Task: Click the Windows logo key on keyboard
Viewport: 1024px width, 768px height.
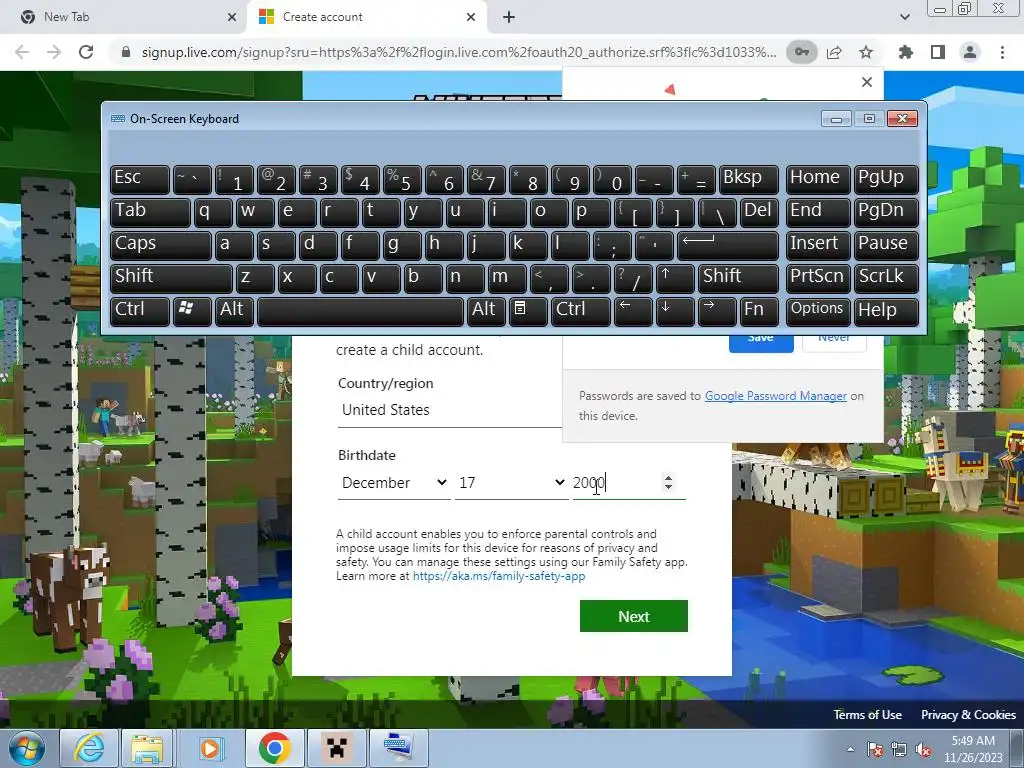Action: [191, 310]
